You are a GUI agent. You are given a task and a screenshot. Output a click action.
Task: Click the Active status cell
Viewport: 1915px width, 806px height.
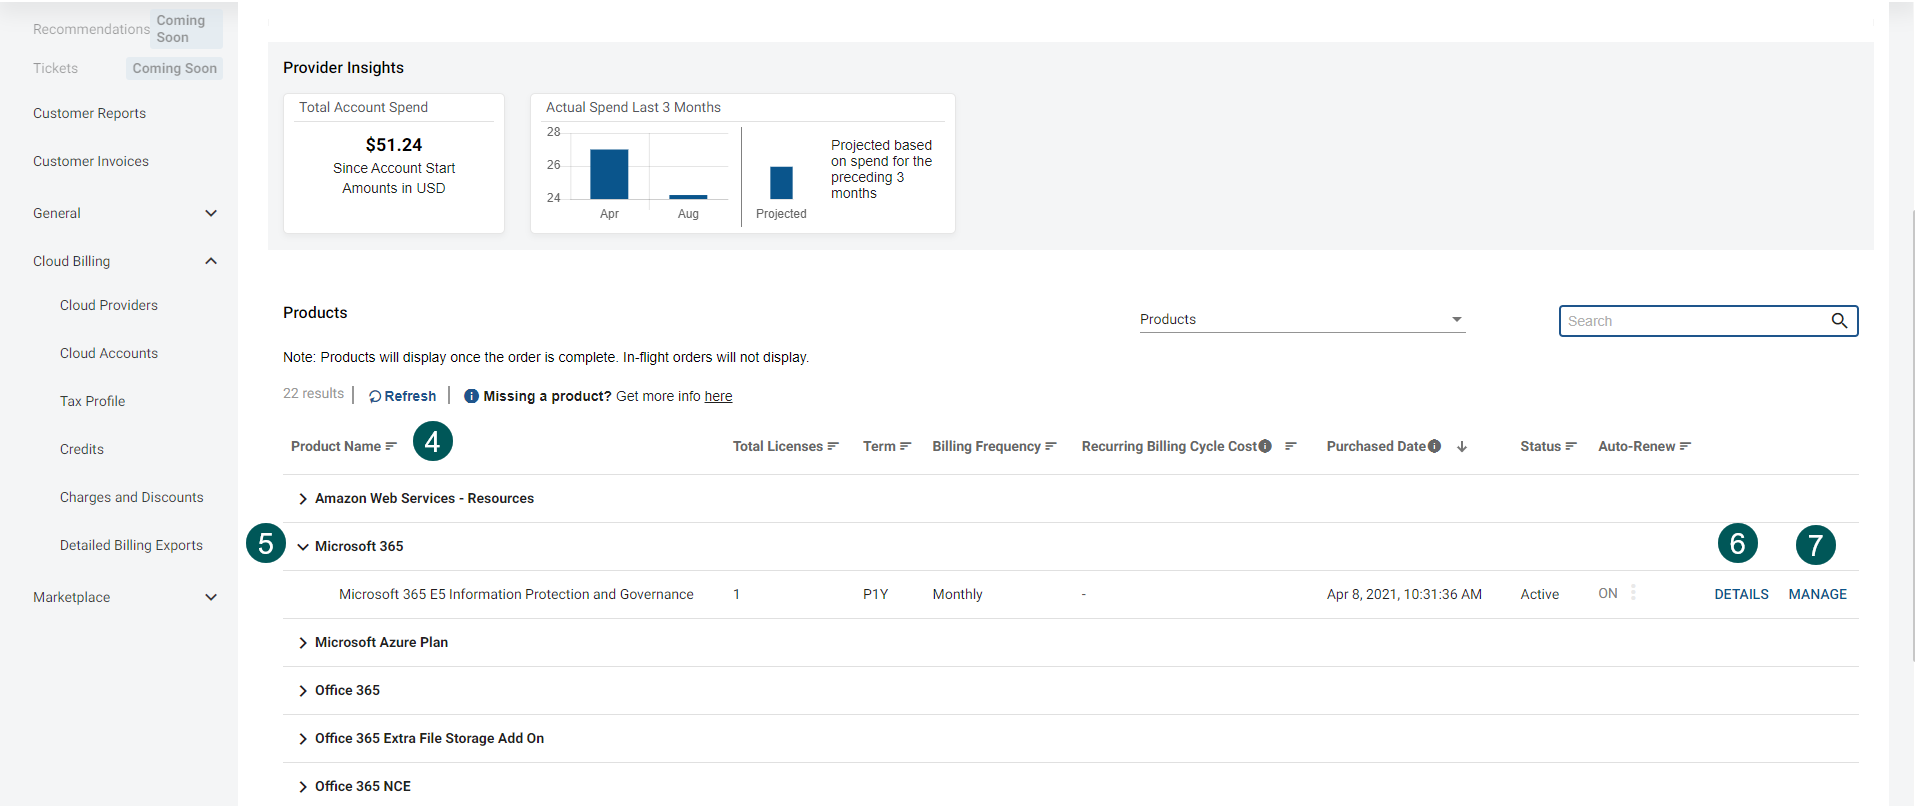tap(1540, 594)
